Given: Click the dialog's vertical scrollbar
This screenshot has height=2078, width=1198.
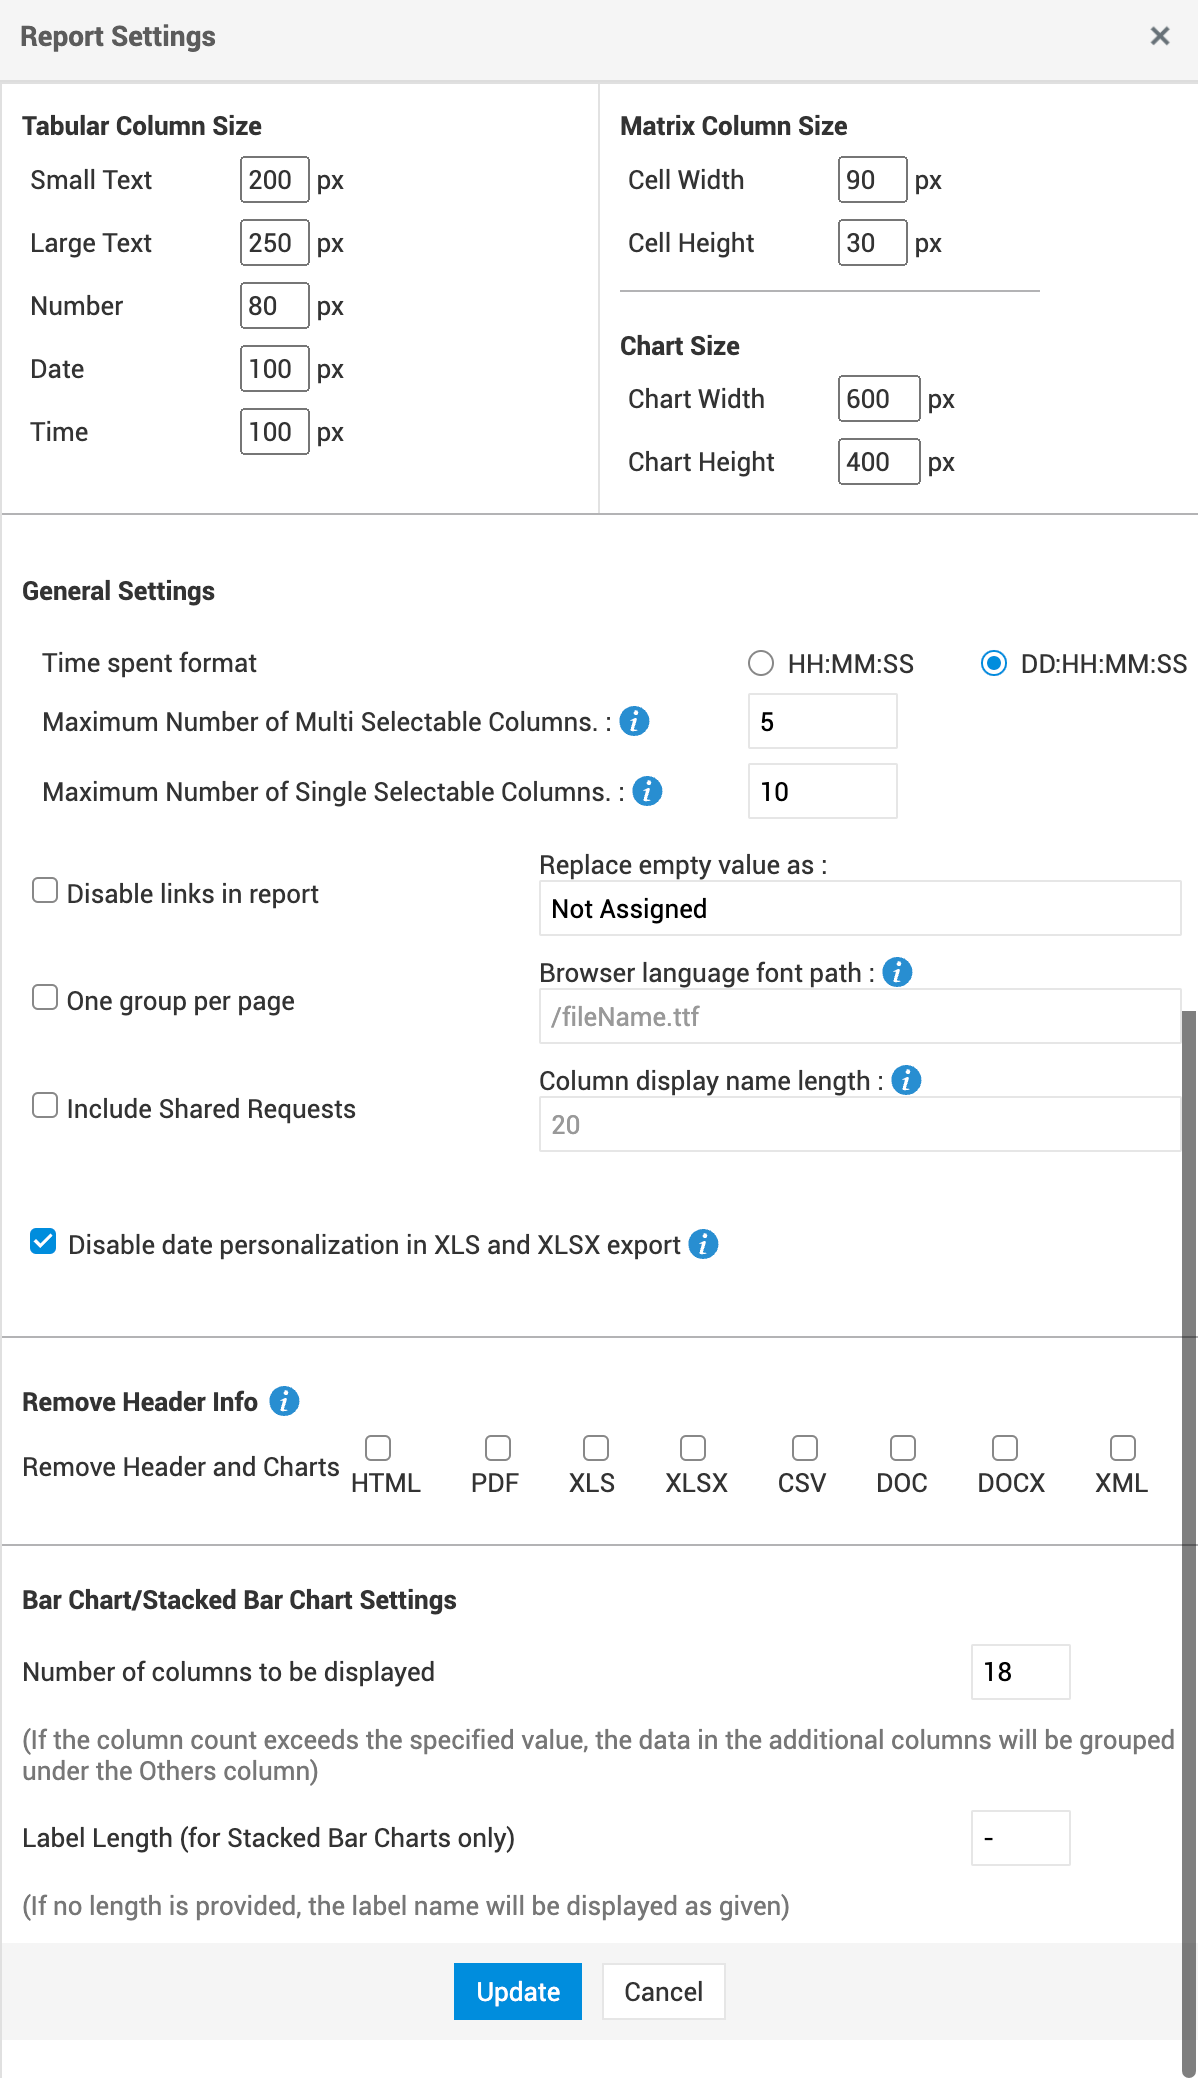Looking at the screenshot, I should click(x=1189, y=1500).
